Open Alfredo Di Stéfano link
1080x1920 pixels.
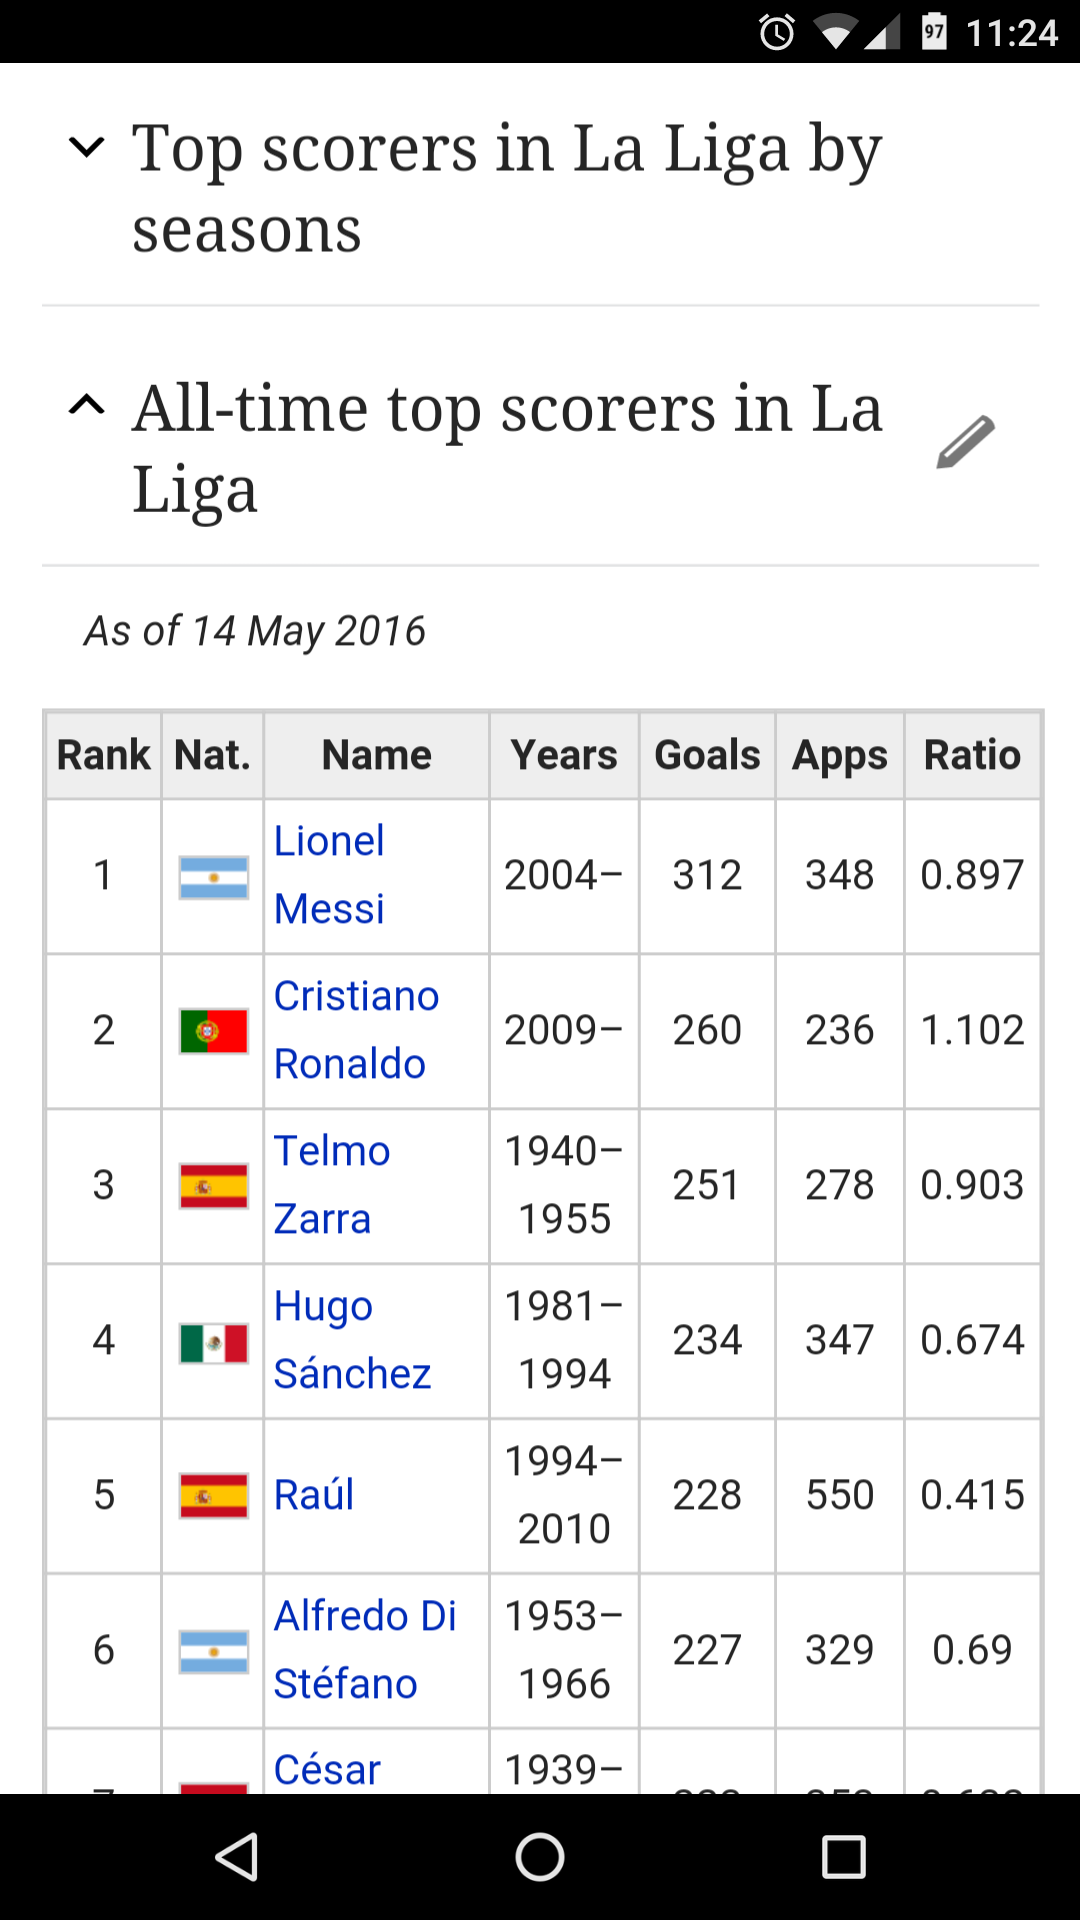(x=365, y=1650)
